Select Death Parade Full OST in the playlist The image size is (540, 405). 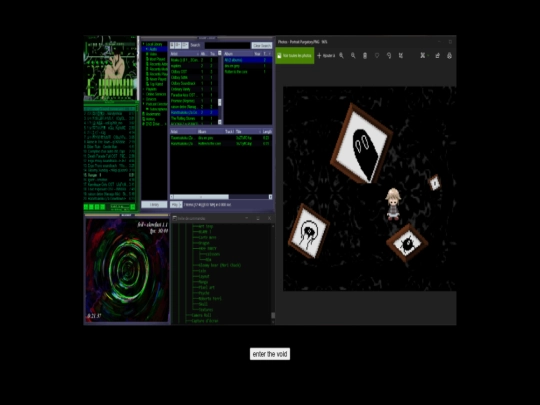coord(110,156)
